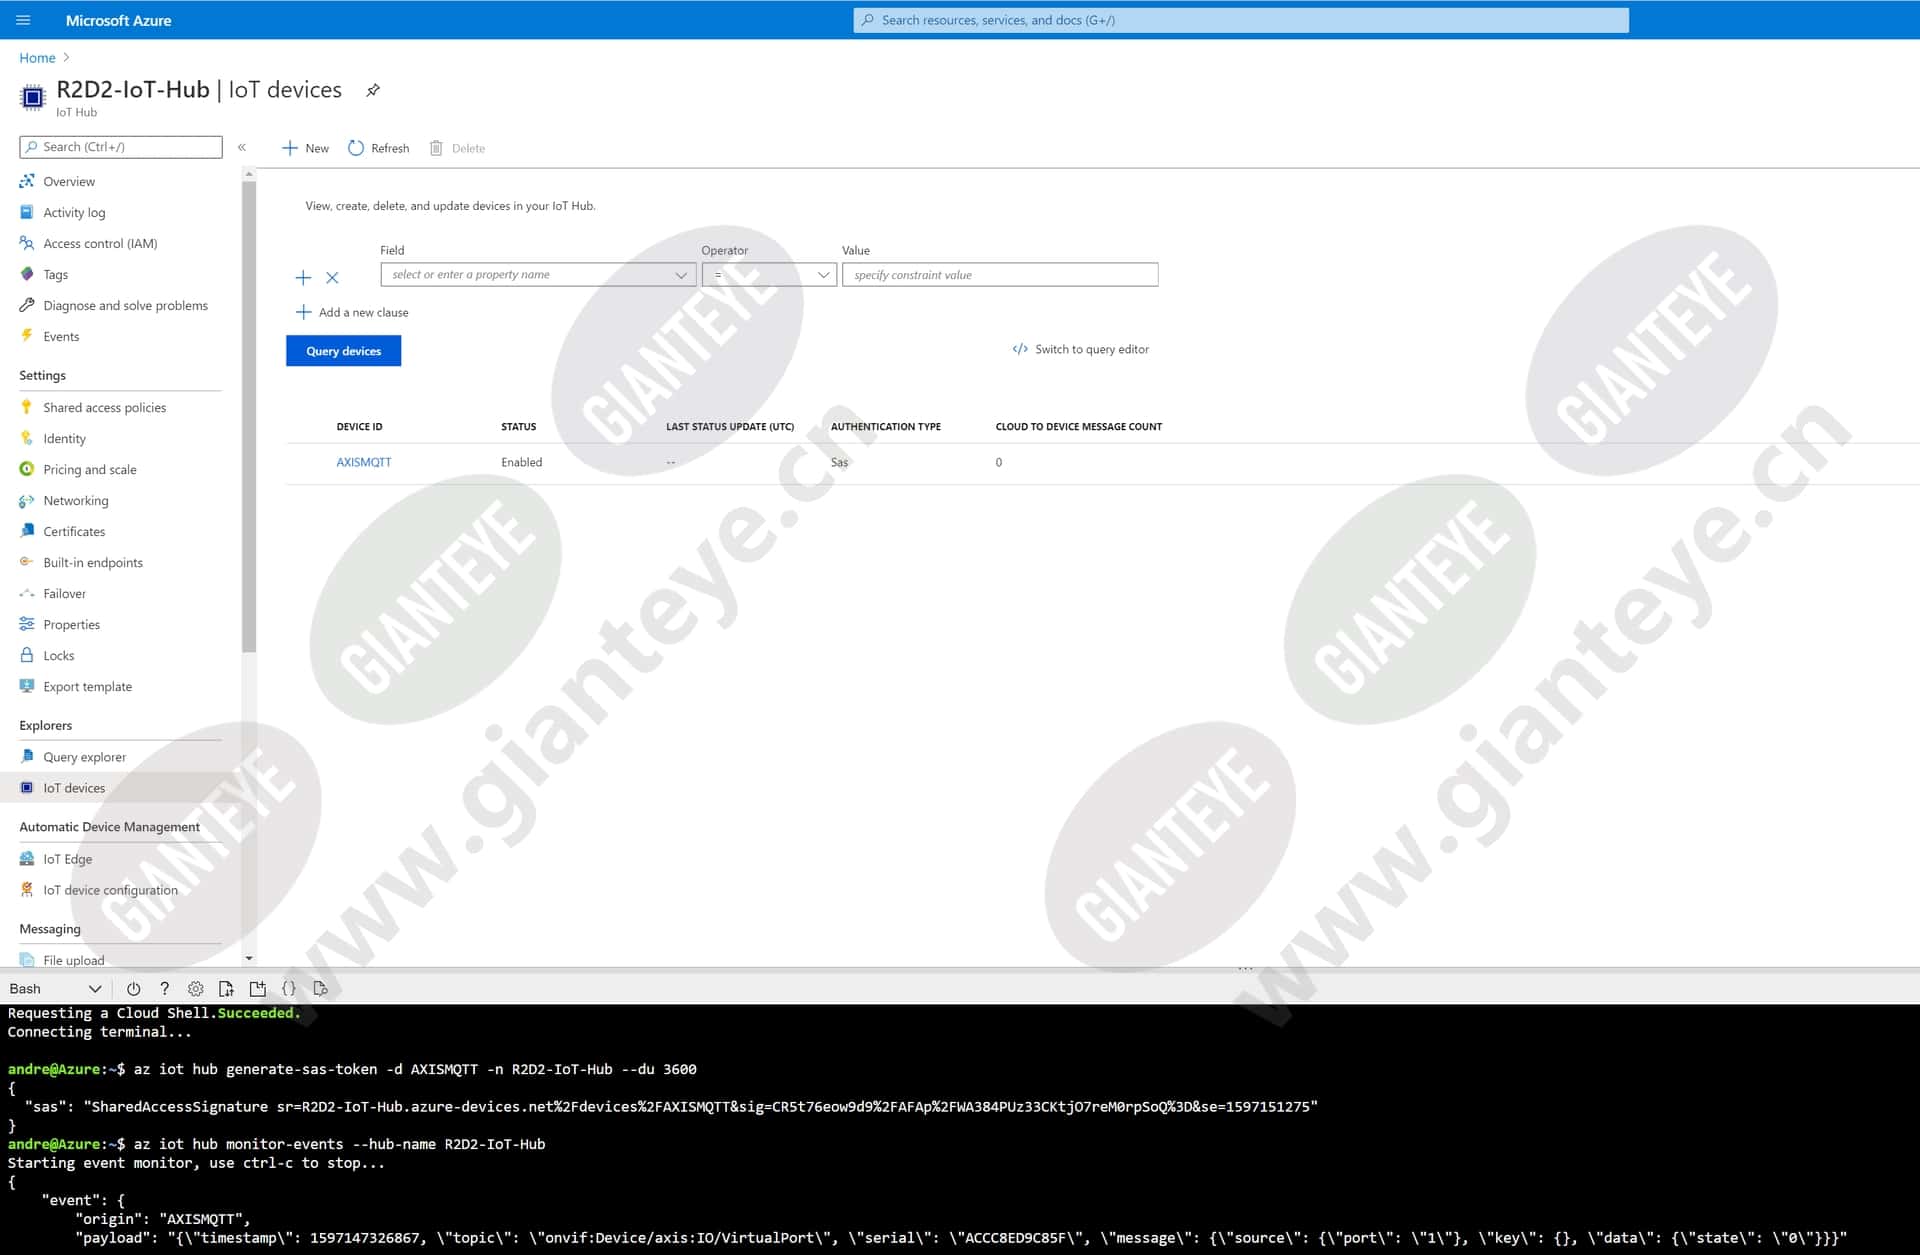The image size is (1920, 1255).
Task: Add a filter clause with plus icon
Action: coord(303,278)
